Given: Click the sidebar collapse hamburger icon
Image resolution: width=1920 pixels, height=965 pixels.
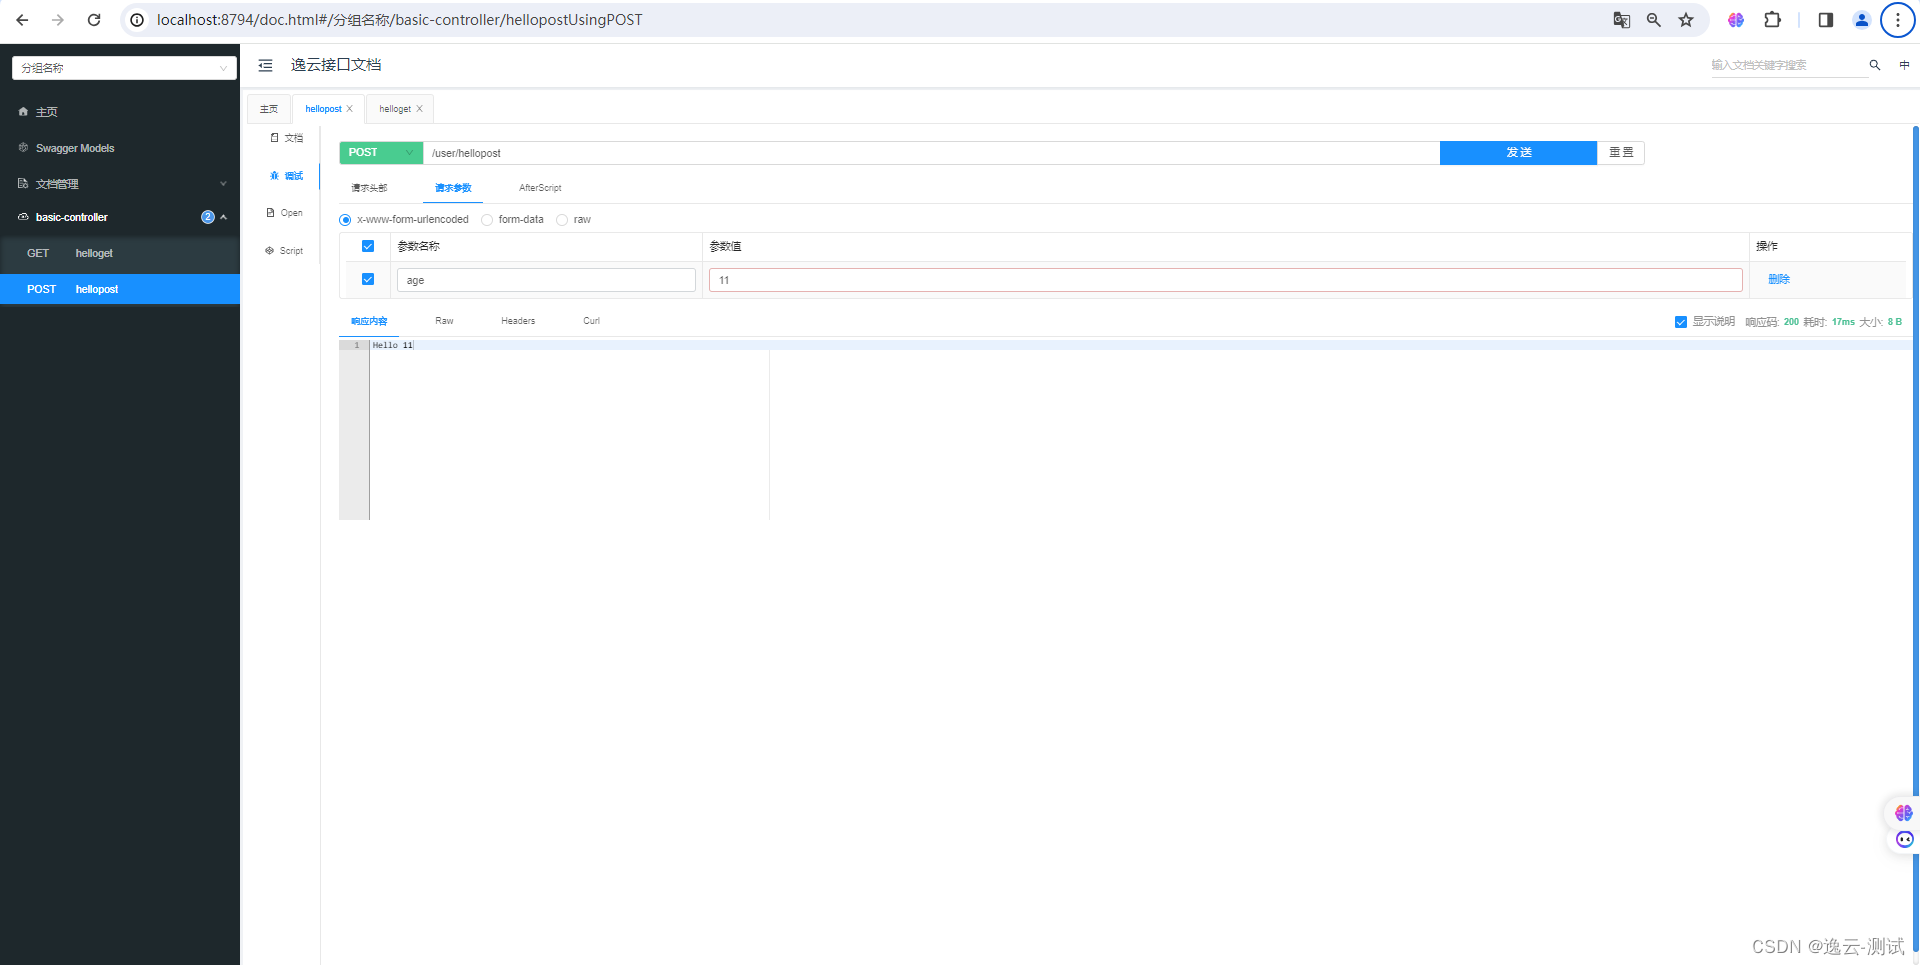Looking at the screenshot, I should [265, 65].
